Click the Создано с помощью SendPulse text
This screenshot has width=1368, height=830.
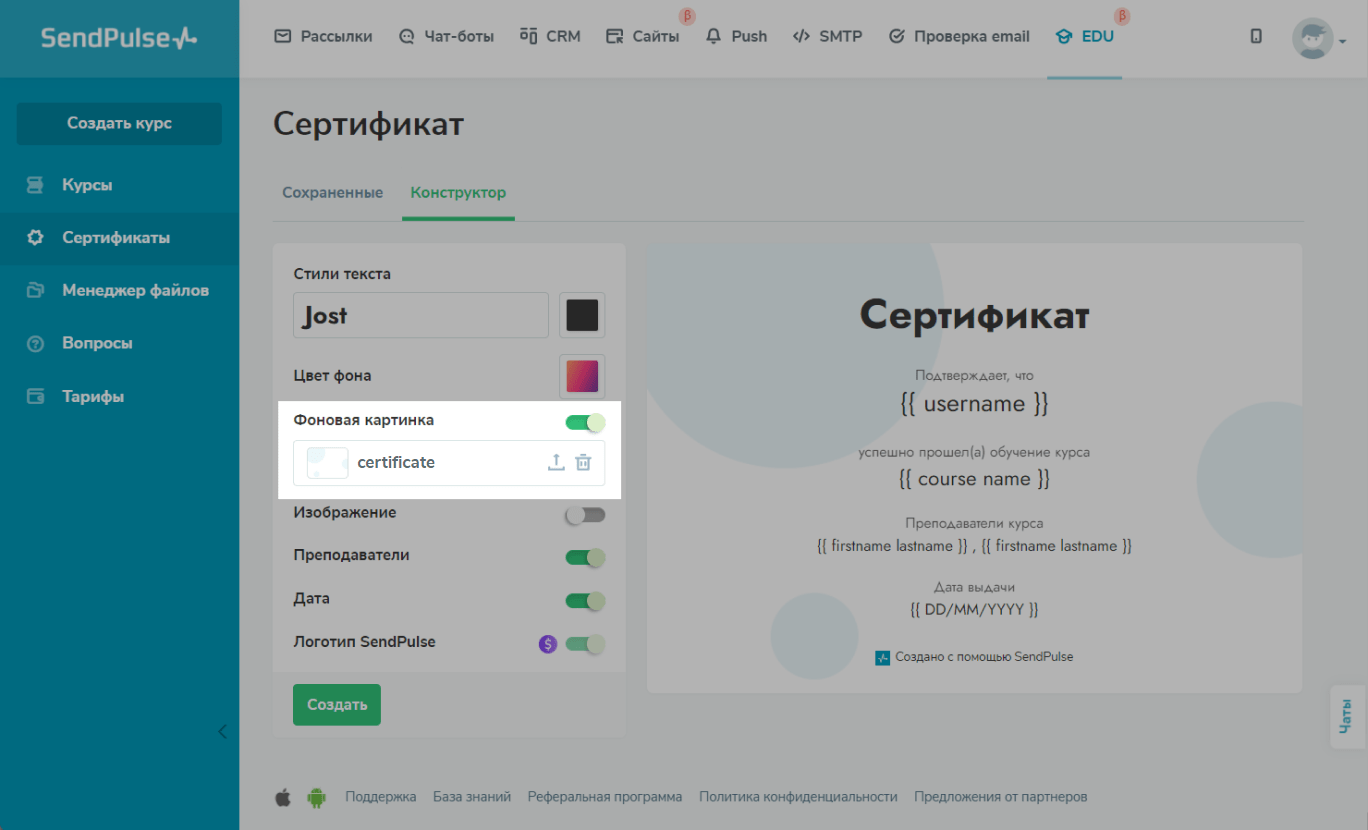point(984,657)
